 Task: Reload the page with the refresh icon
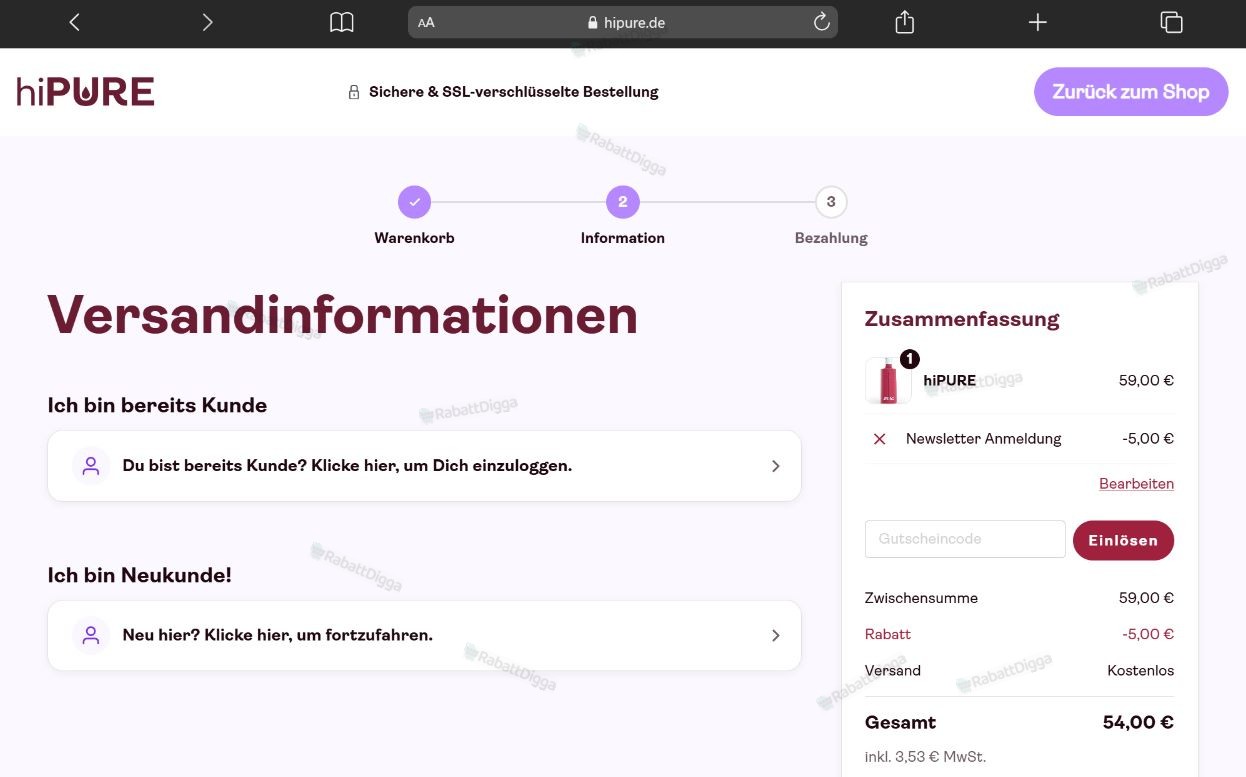[822, 22]
